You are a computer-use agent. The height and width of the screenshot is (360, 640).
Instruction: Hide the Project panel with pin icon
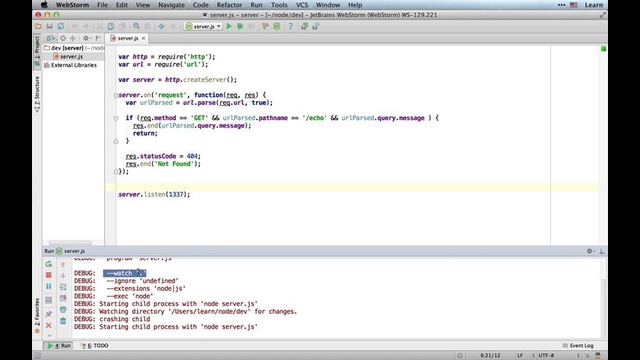pyautogui.click(x=98, y=38)
